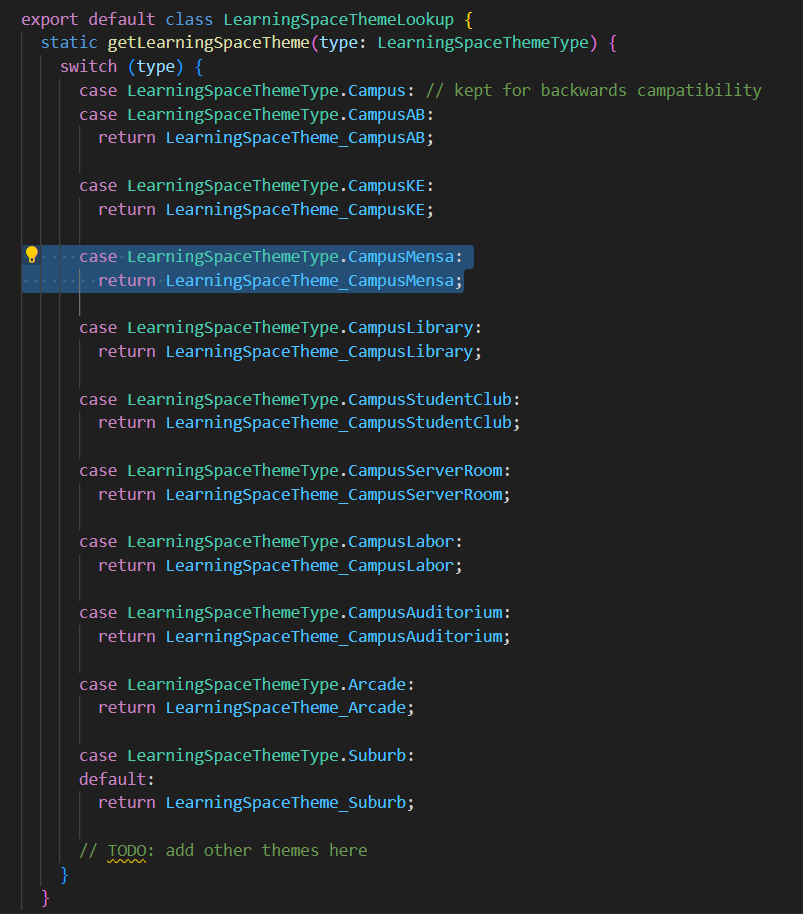Click the backwards campatibility comment
This screenshot has height=914, width=803.
click(595, 89)
